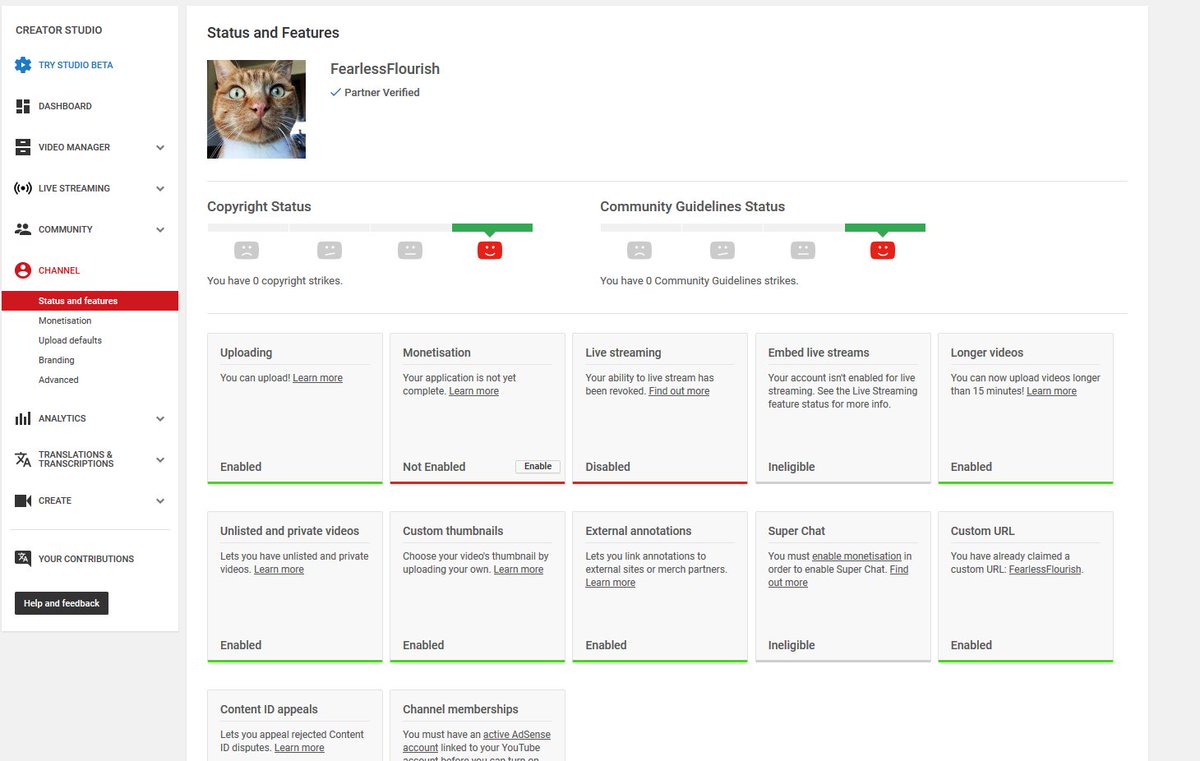The image size is (1200, 761).
Task: Expand the Create section
Action: (160, 501)
